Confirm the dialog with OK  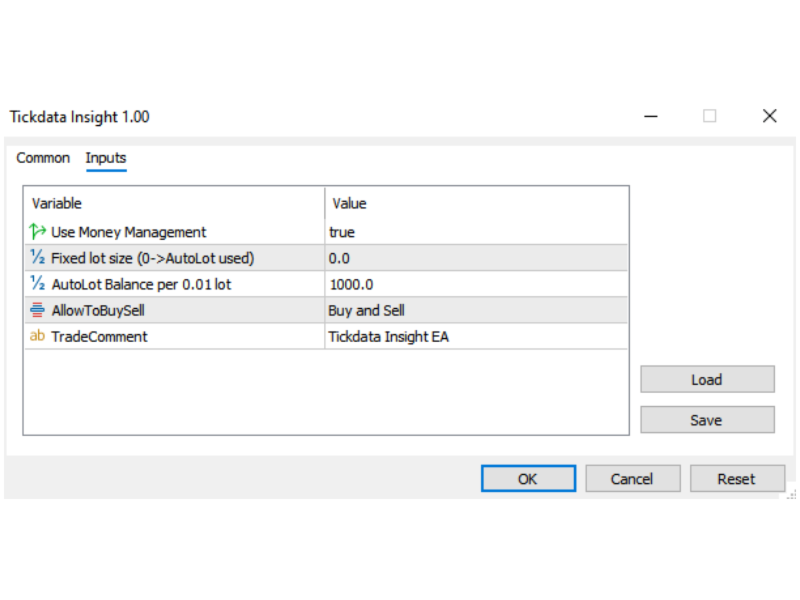click(528, 479)
